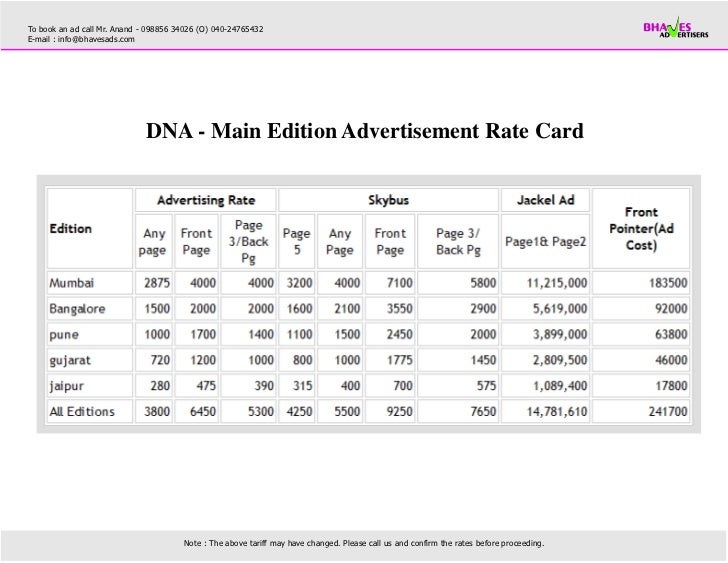
Task: Click the Bhaves Advertisers logo
Action: tap(676, 28)
